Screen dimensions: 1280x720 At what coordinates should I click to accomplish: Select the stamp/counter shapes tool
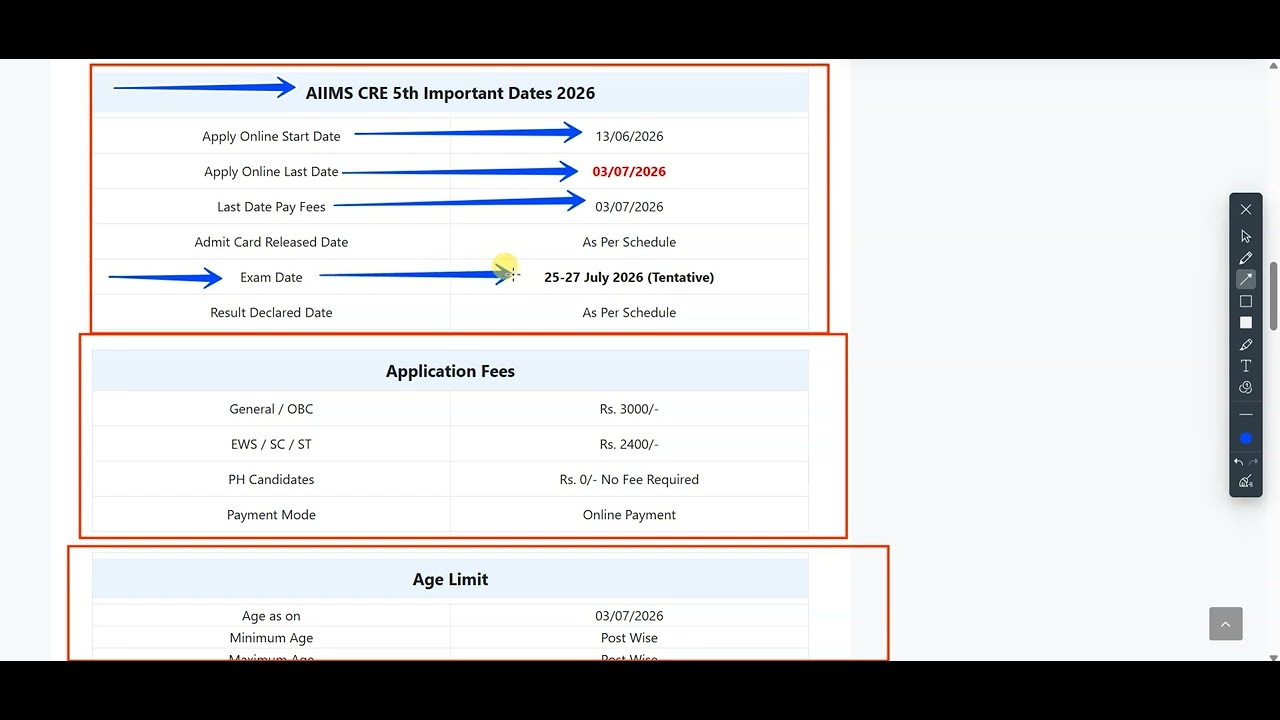click(x=1245, y=387)
